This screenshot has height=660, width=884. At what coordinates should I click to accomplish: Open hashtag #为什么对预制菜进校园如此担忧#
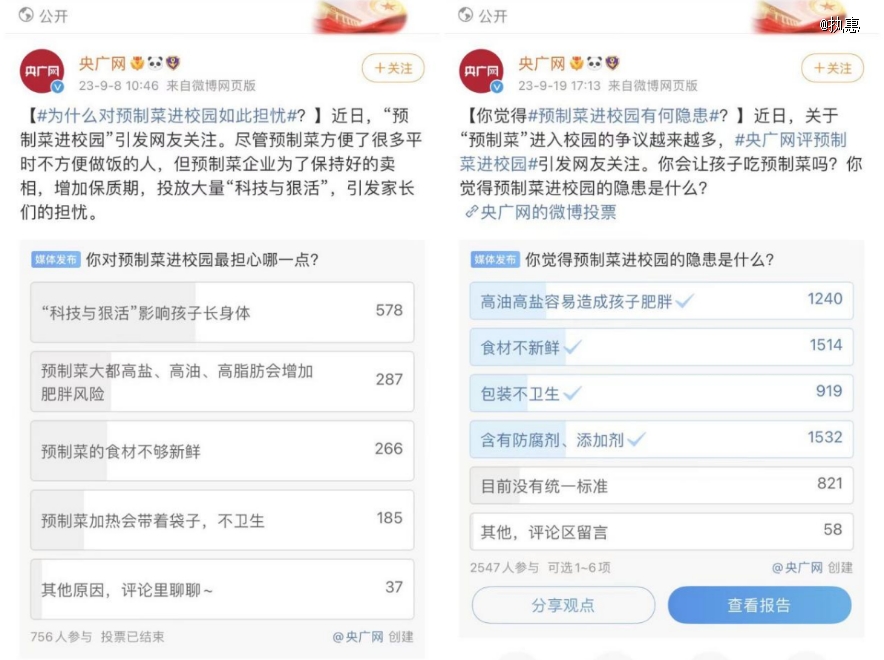pos(167,116)
